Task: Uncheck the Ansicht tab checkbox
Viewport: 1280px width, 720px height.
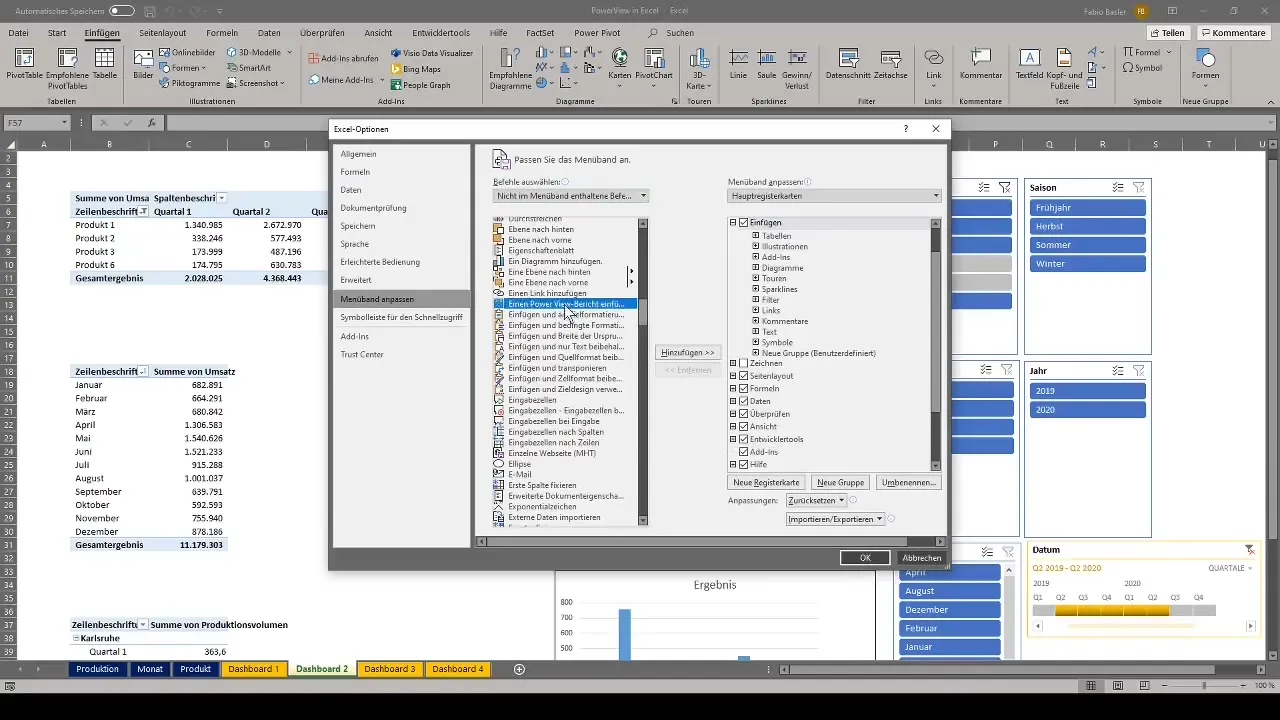Action: point(743,427)
